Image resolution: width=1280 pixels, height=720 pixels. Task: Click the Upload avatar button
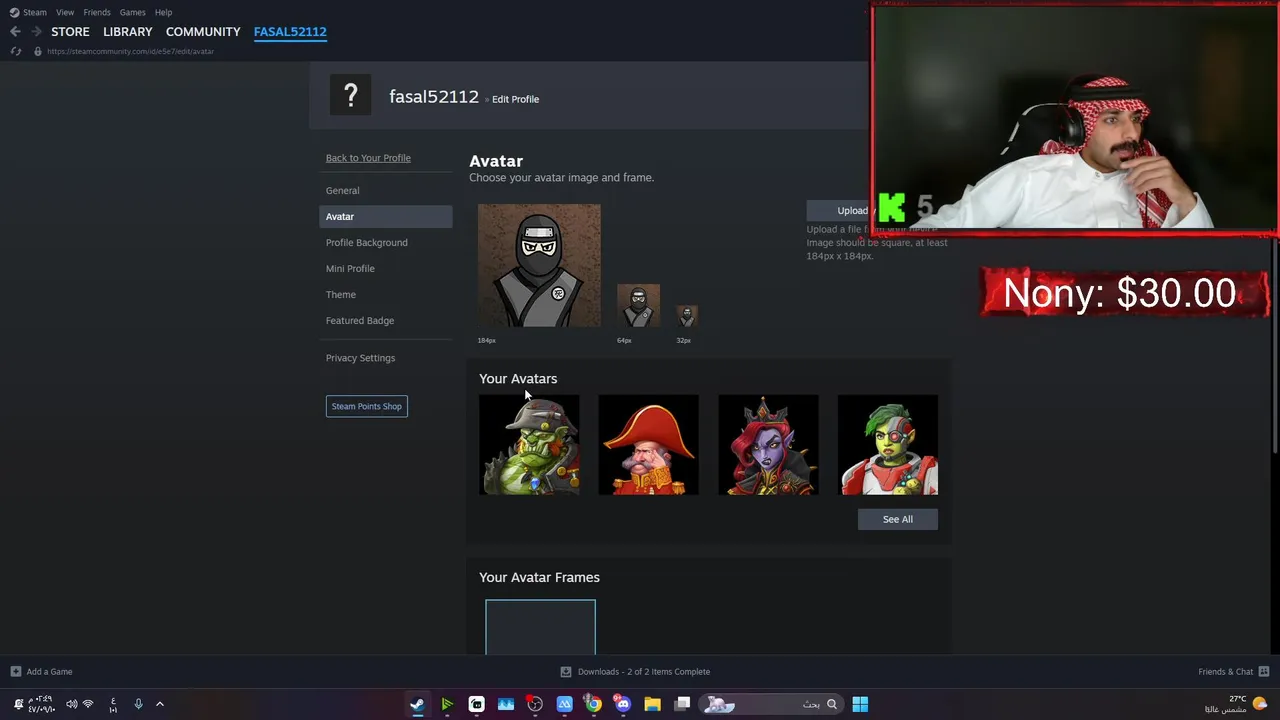[x=839, y=210]
